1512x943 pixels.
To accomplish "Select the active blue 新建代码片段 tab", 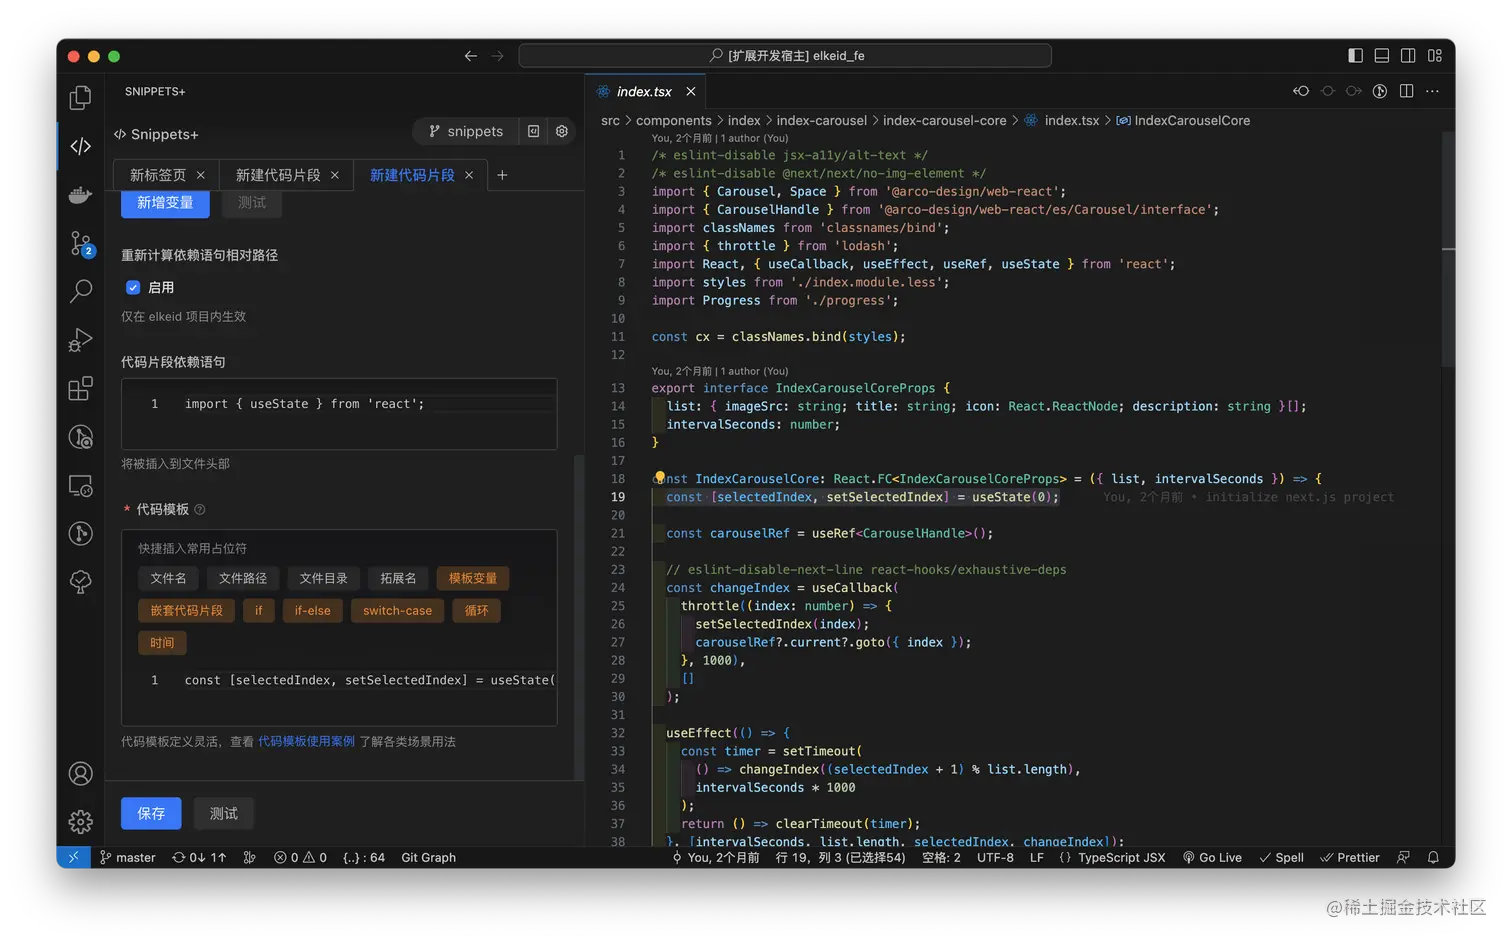I will pyautogui.click(x=412, y=175).
